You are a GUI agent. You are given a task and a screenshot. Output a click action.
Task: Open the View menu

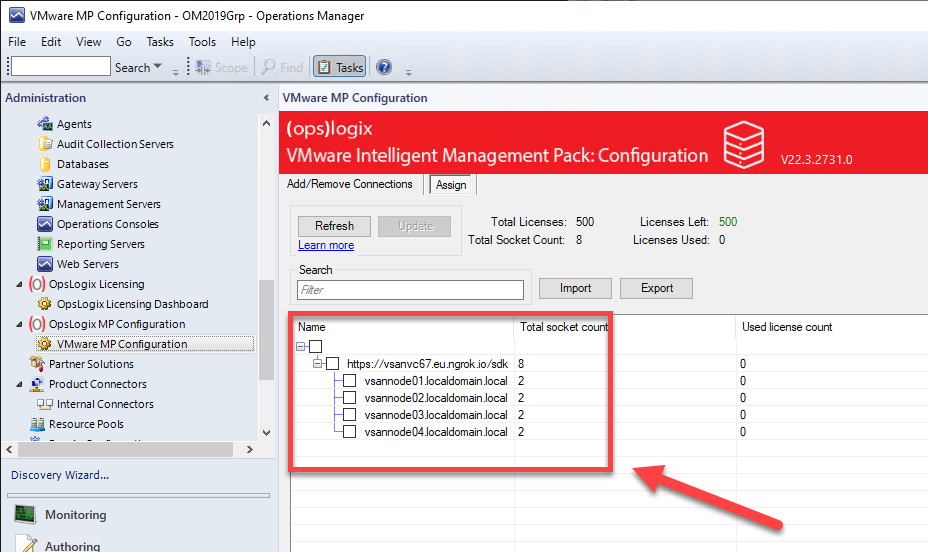[88, 41]
